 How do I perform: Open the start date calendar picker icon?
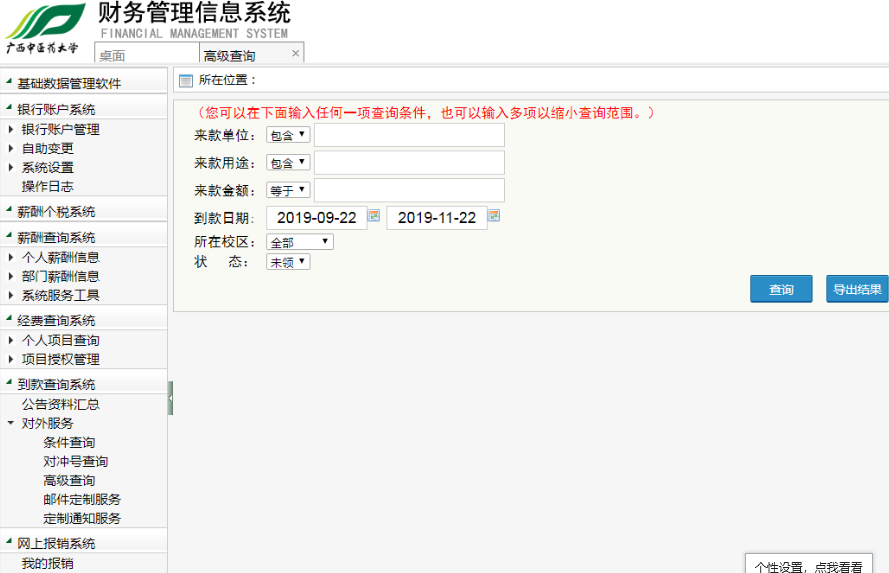[x=374, y=216]
